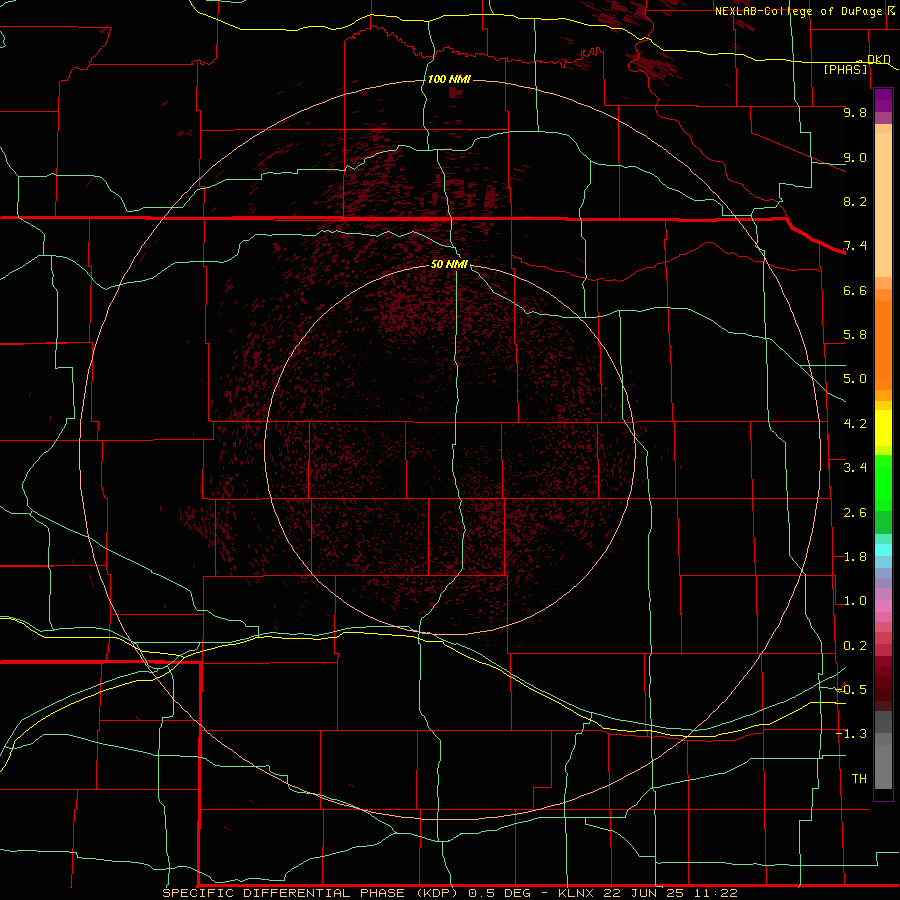
Task: Pick the bright green band of the scale
Action: (883, 483)
